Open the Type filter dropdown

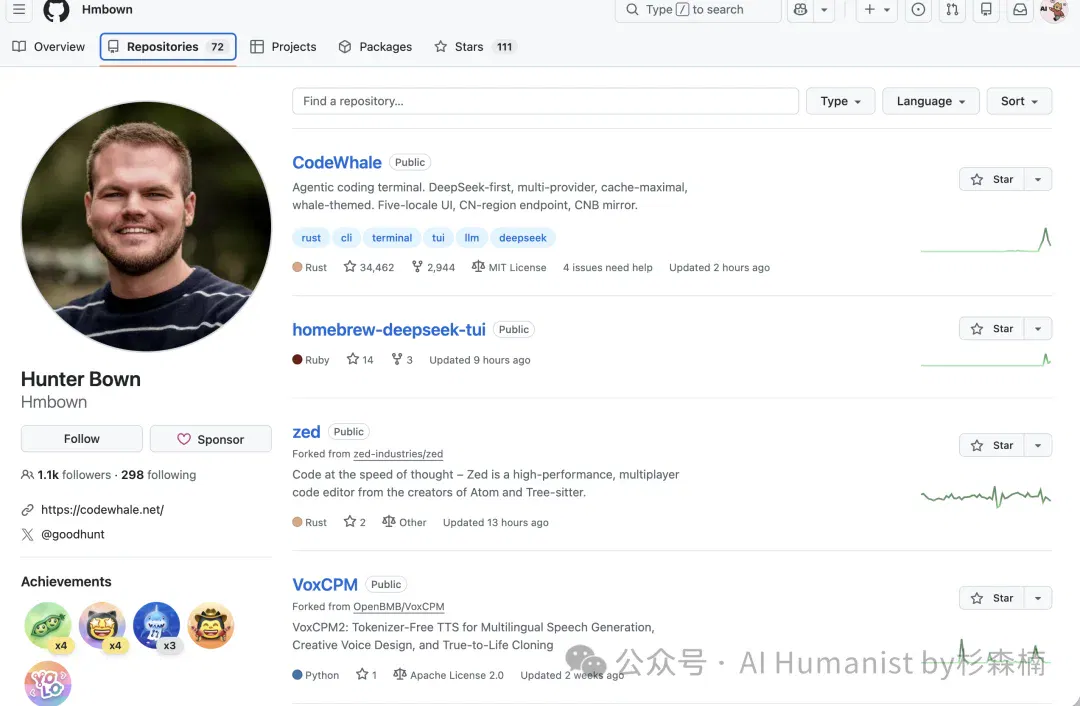pyautogui.click(x=840, y=101)
